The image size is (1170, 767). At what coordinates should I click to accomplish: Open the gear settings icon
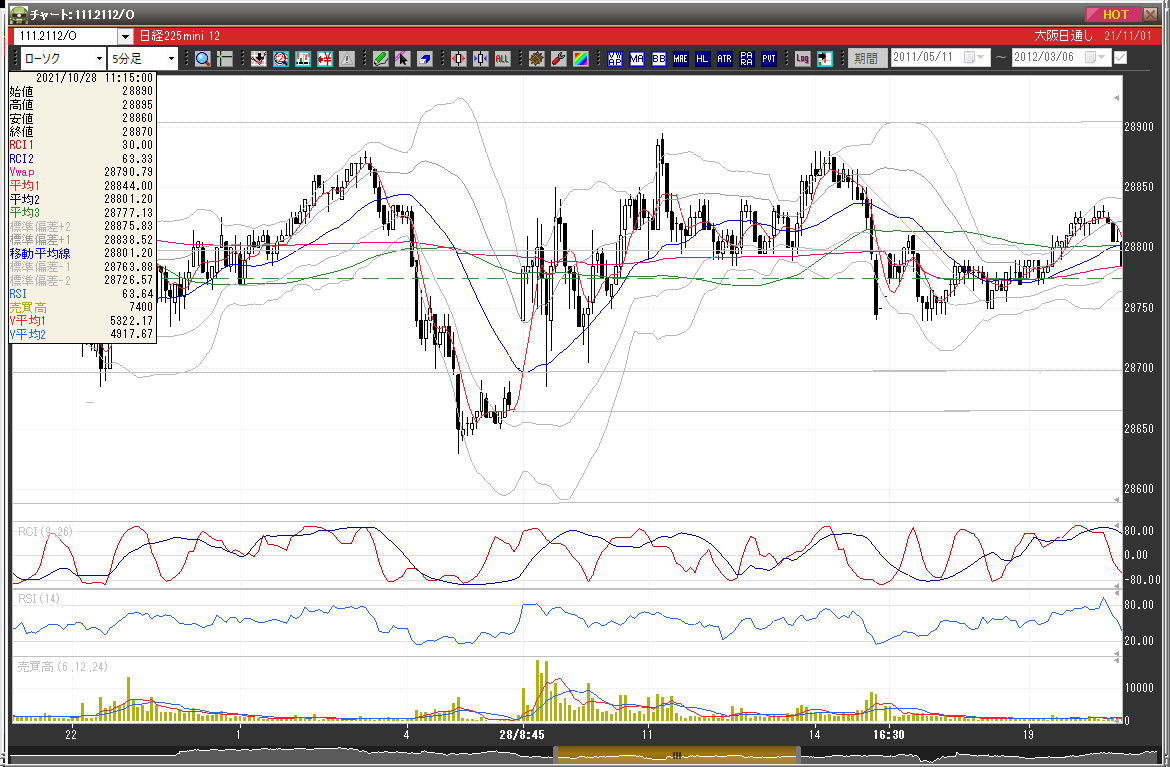pos(536,58)
